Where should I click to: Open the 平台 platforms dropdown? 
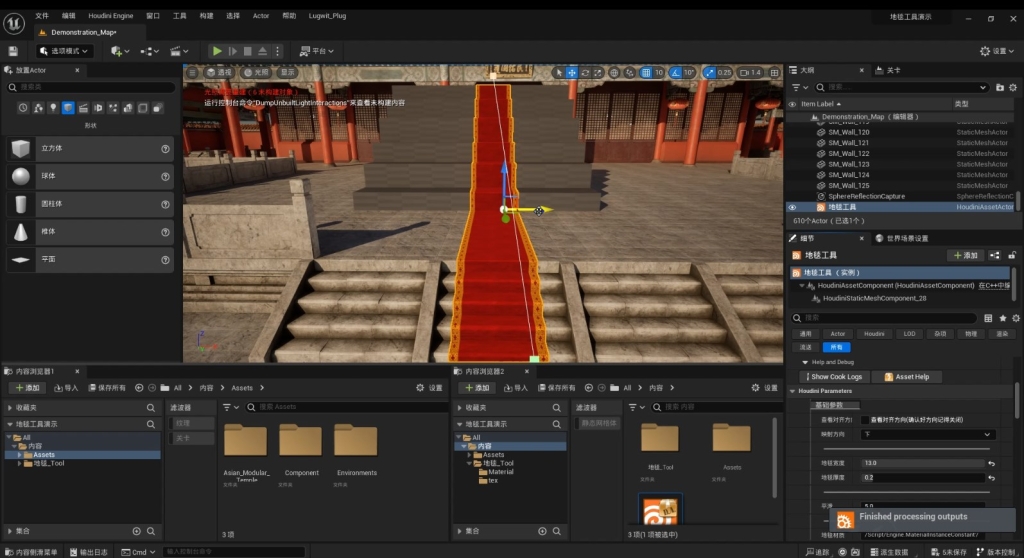click(317, 51)
